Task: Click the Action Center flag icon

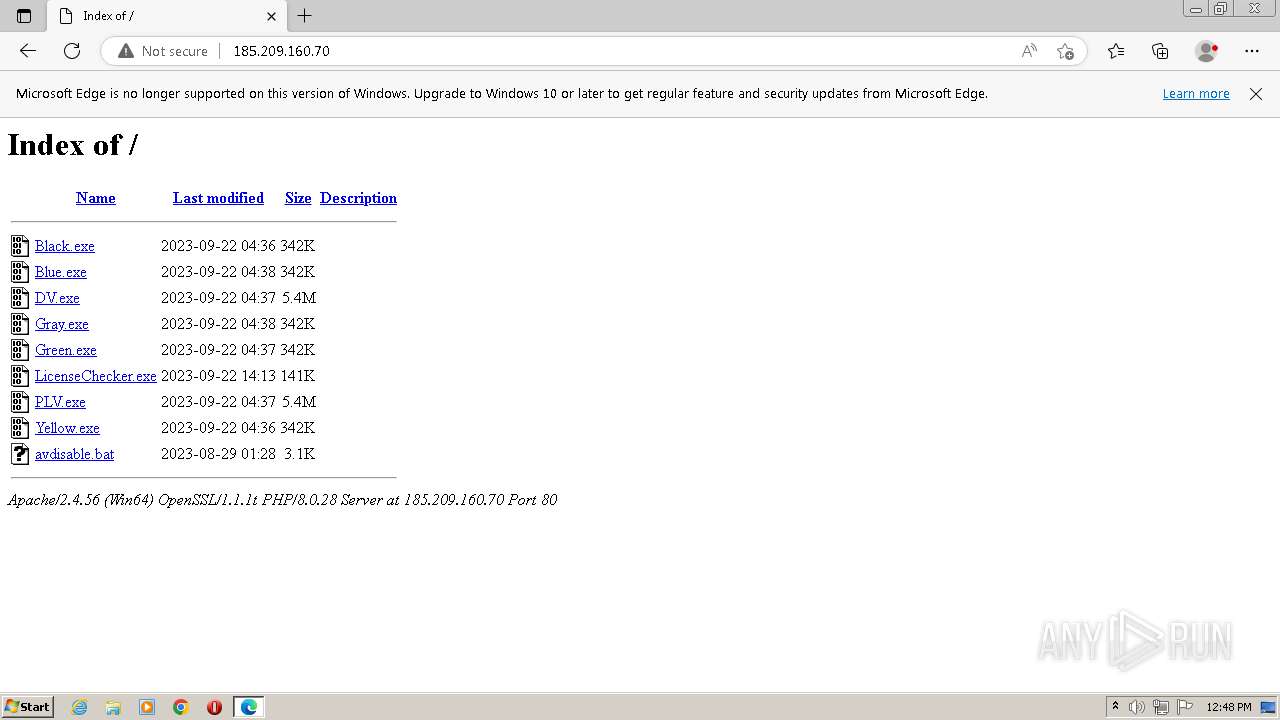Action: click(x=1185, y=707)
